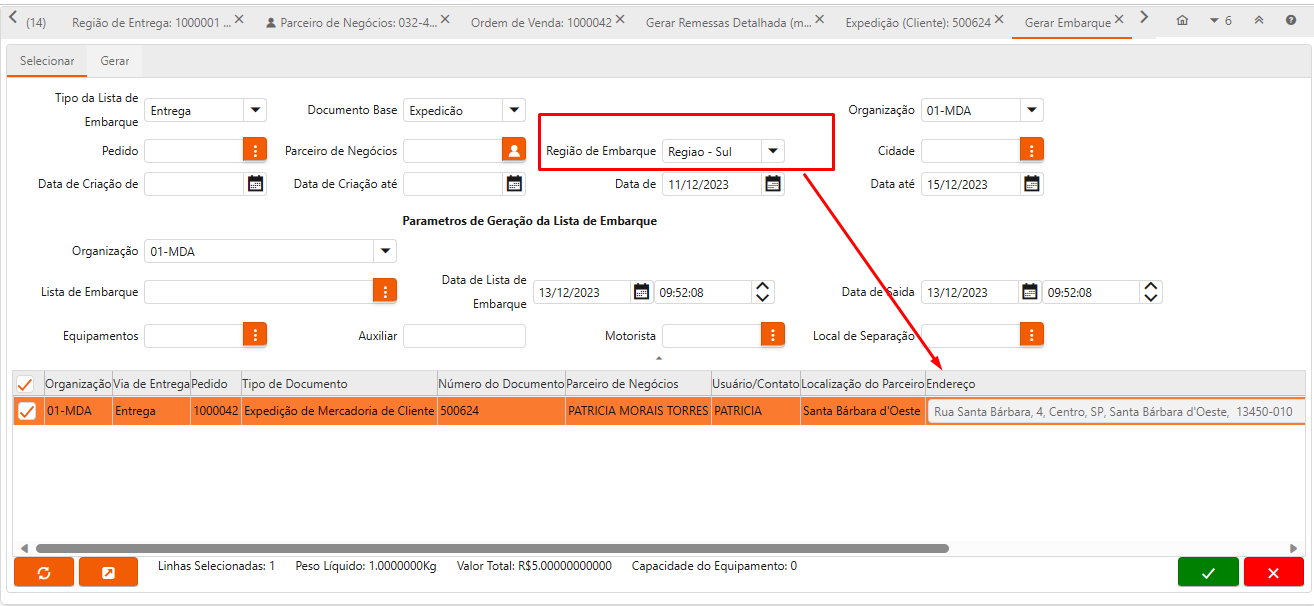
Task: Expand the Região de Embarque dropdown
Action: pos(772,151)
